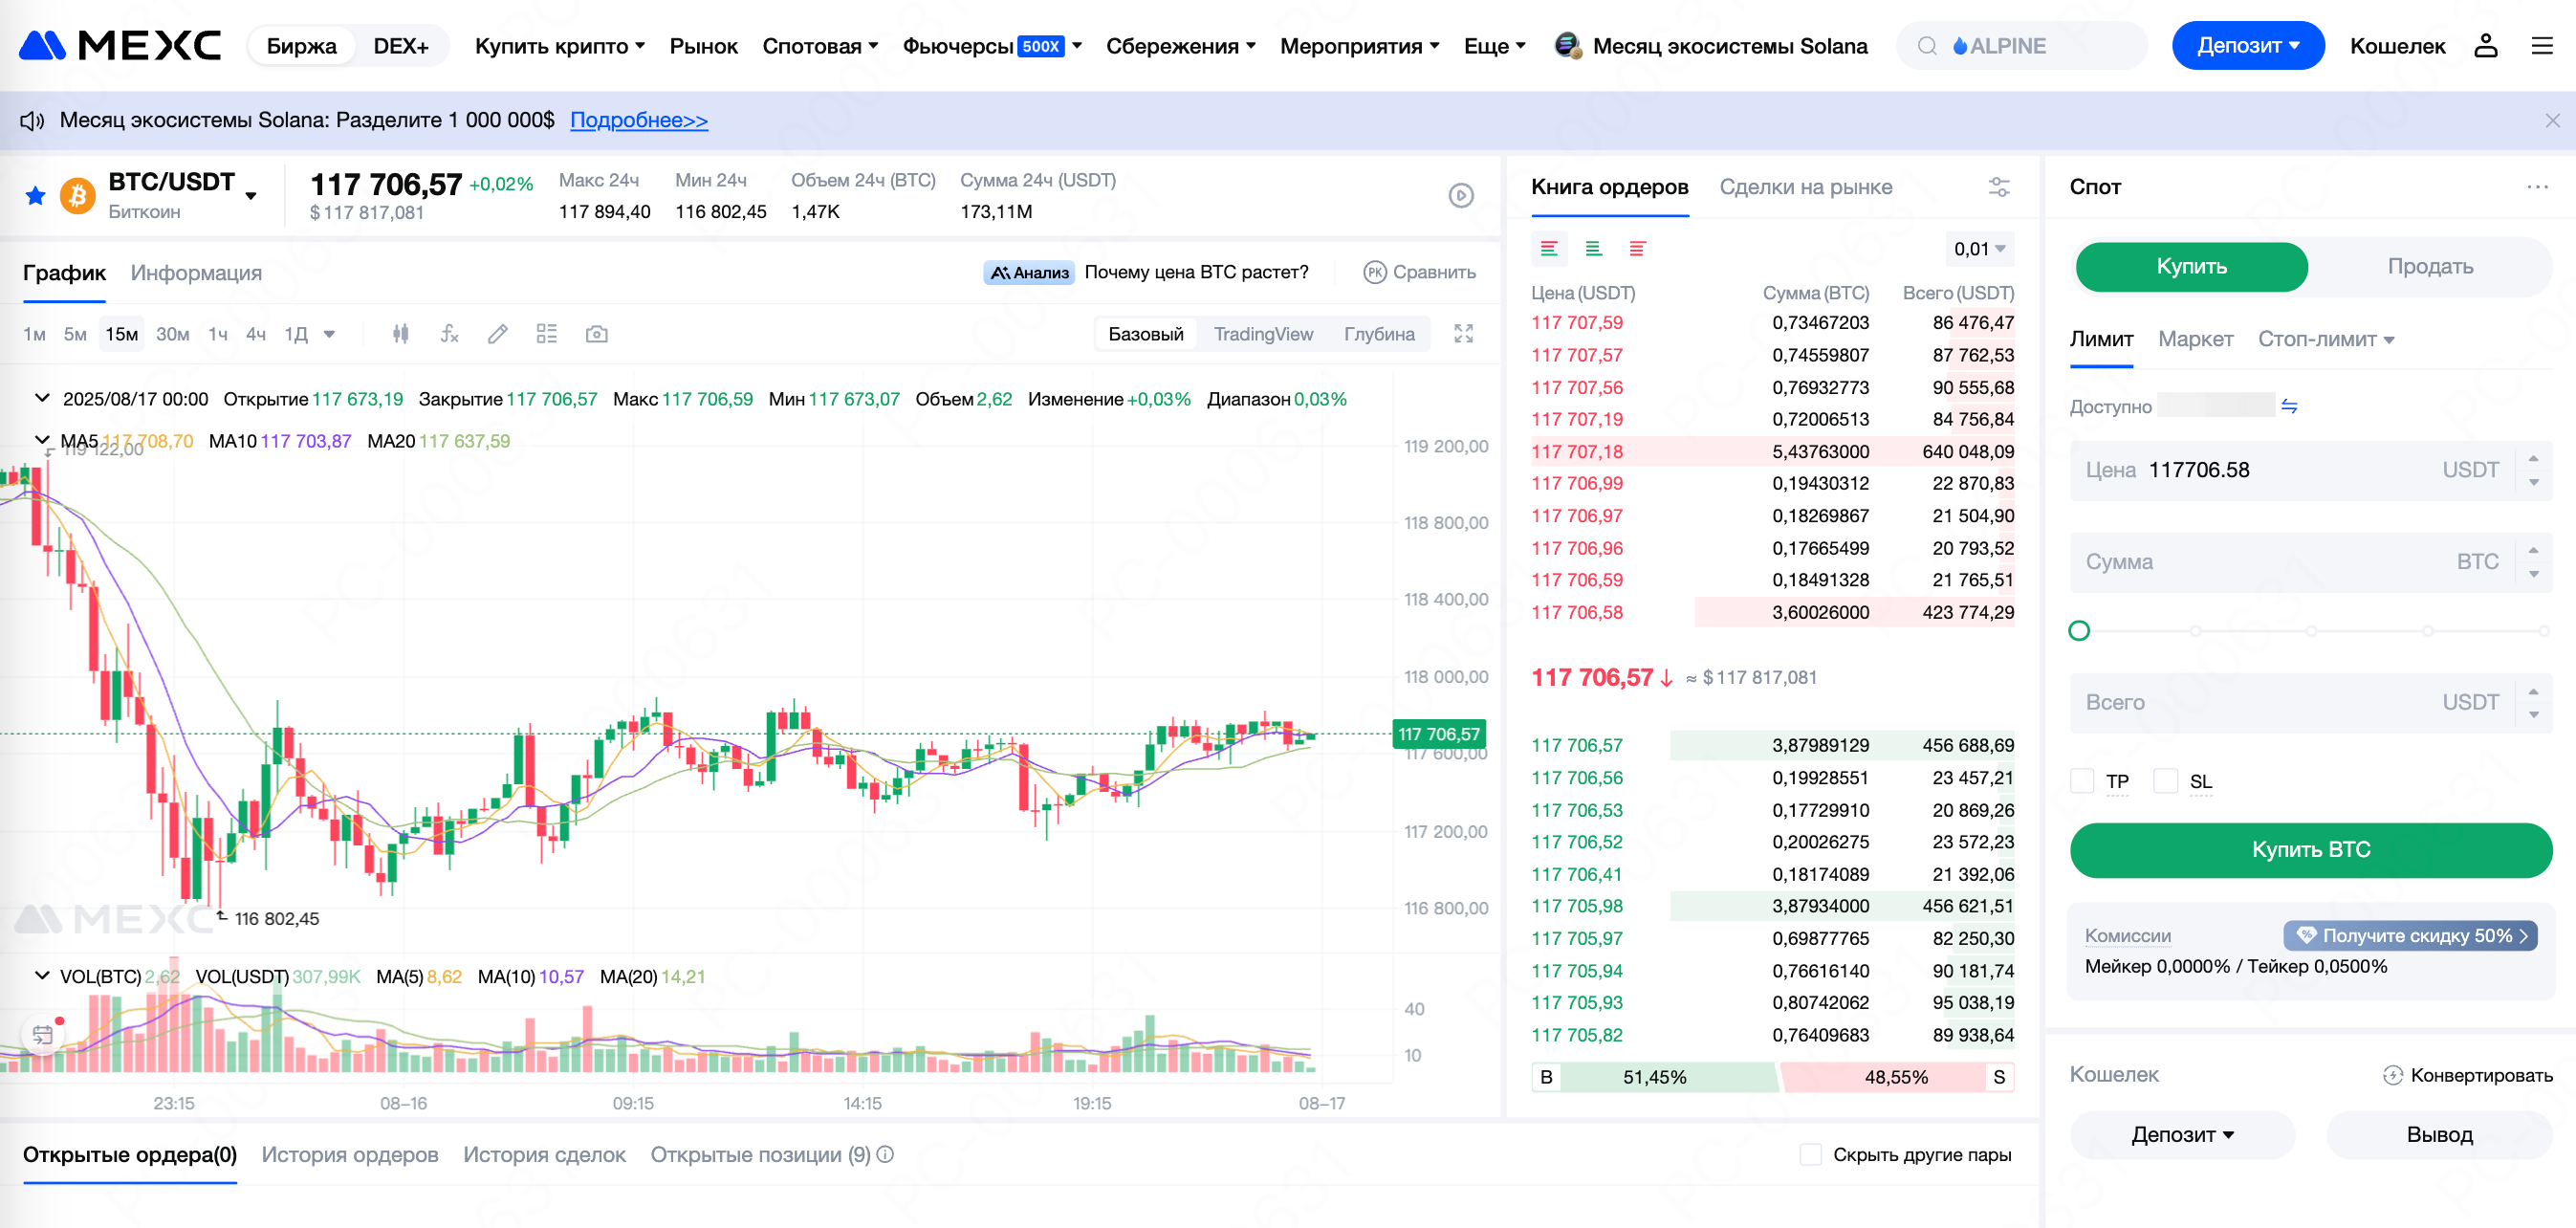
Task: Open the hamburger menu icon
Action: [2542, 46]
